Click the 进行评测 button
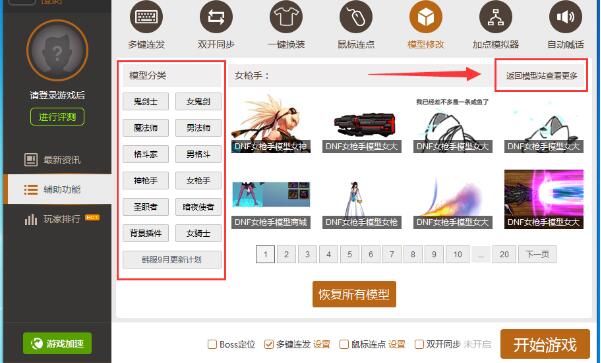 (x=57, y=117)
